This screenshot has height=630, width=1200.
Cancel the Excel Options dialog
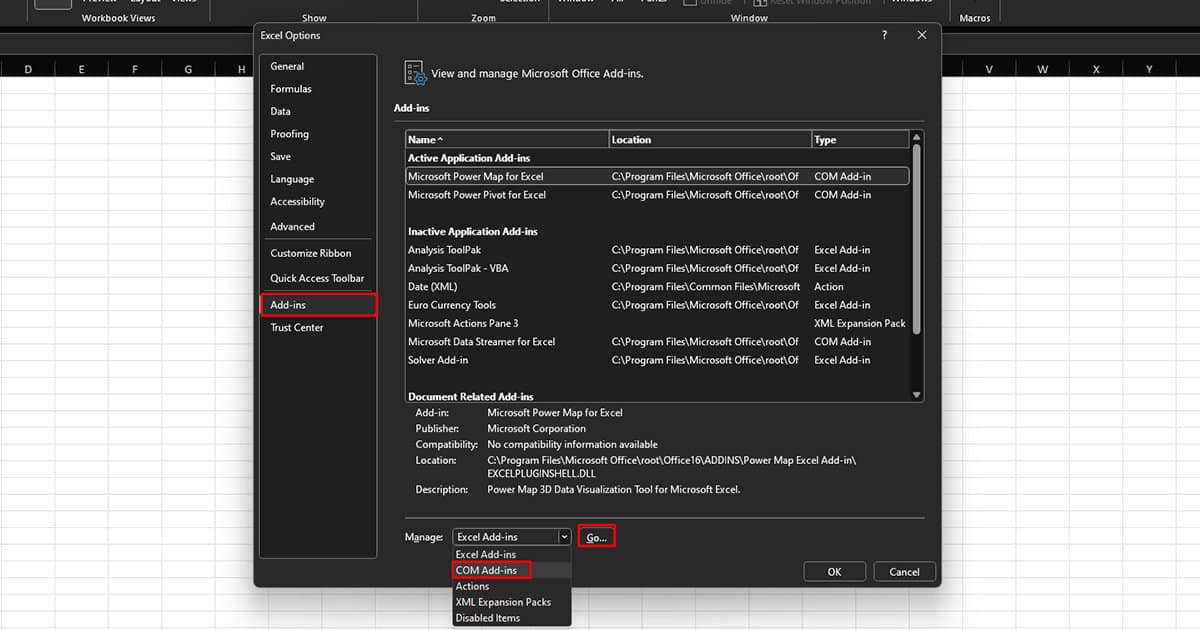[903, 571]
